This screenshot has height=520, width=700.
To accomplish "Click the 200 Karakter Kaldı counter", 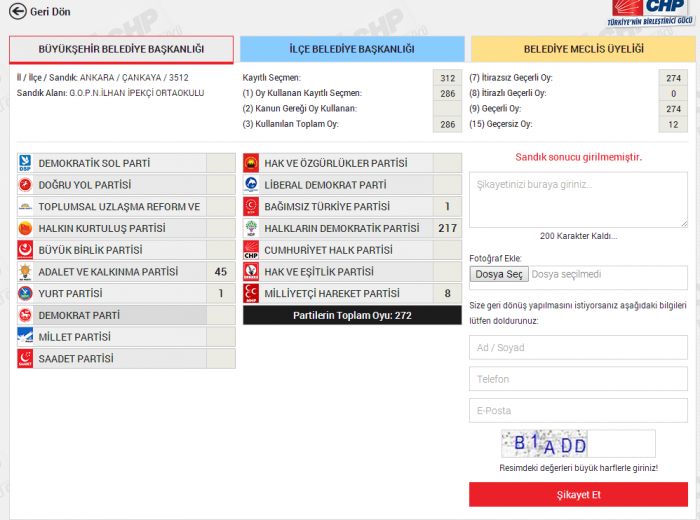I will (578, 236).
